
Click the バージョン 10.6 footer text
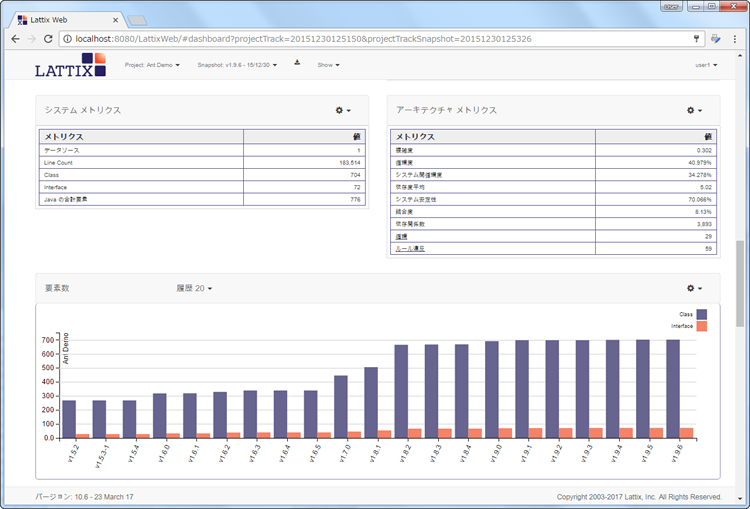tap(84, 497)
